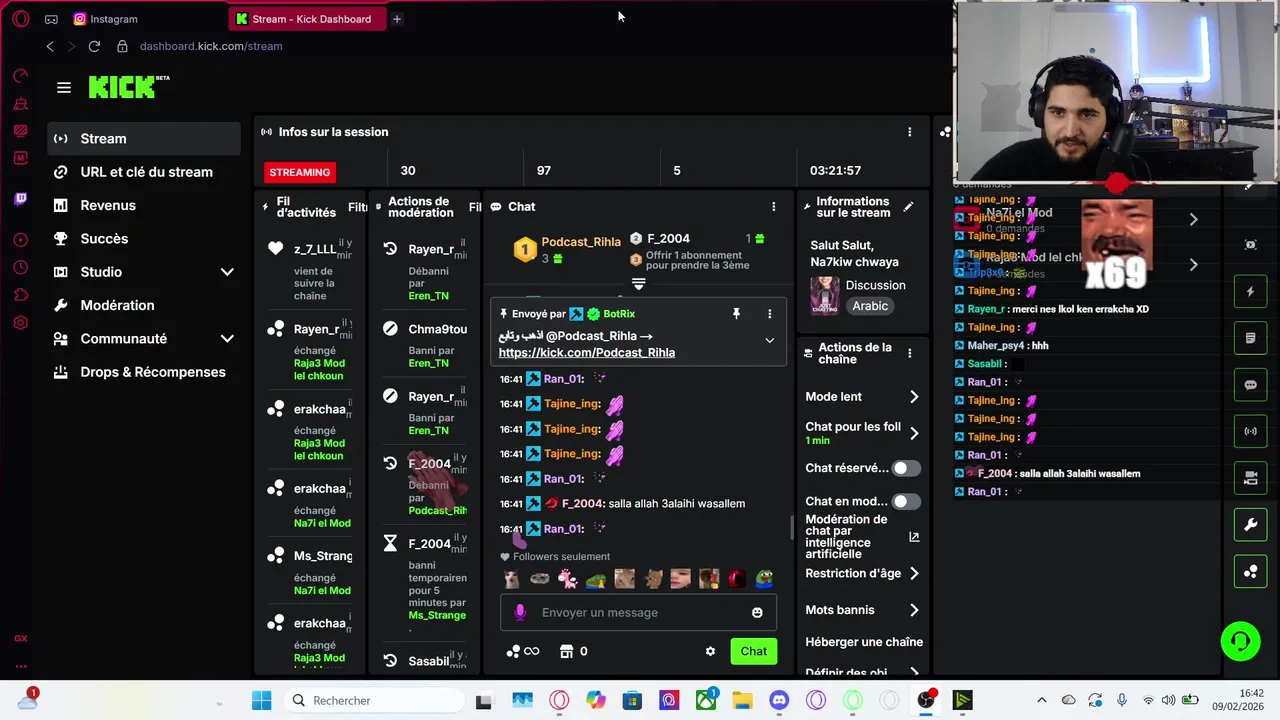Open Drops & Récompenses

pyautogui.click(x=144, y=372)
